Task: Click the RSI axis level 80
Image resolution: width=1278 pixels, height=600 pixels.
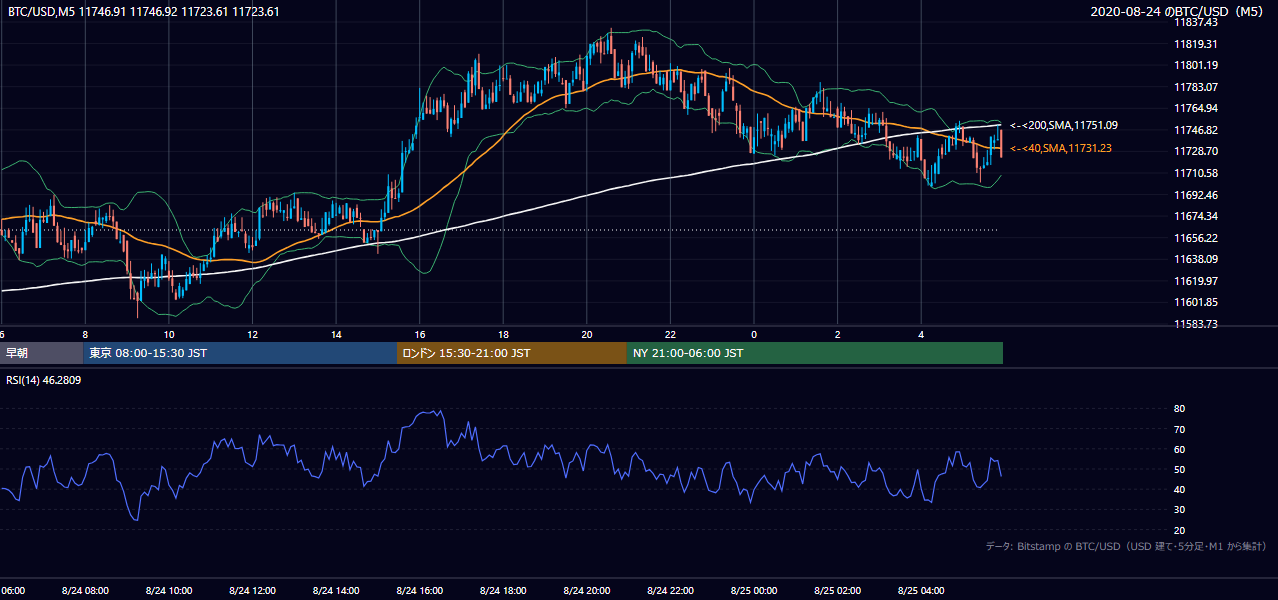Action: point(1179,409)
